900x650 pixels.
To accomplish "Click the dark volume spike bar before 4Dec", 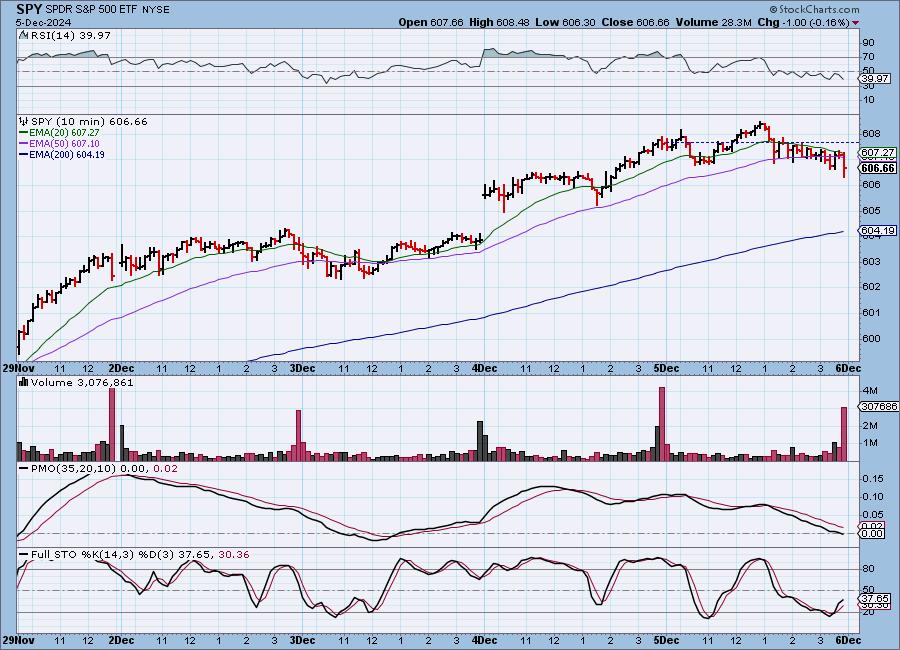I will 480,441.
